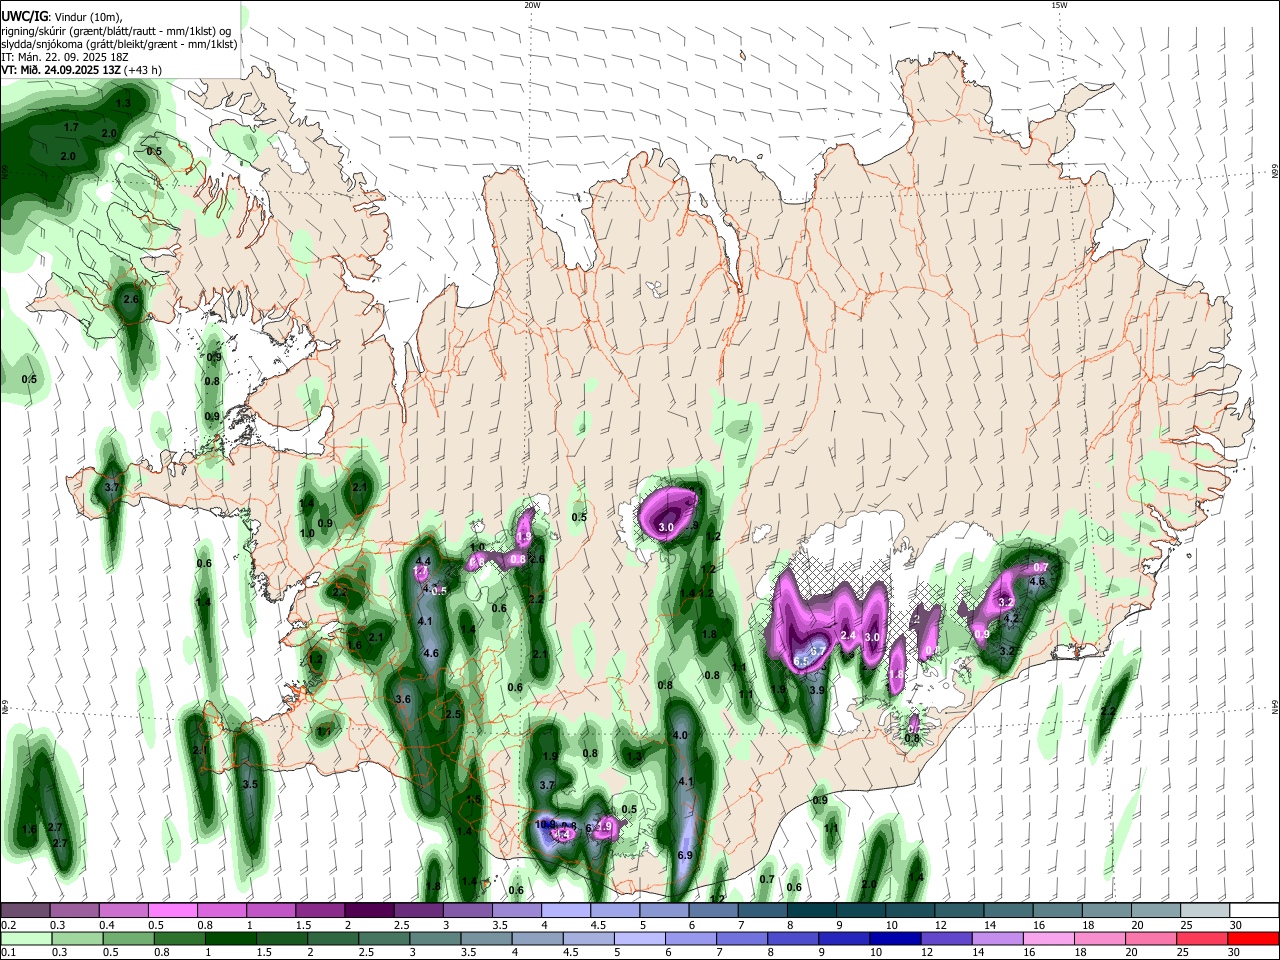Click the mauve 0.2–0.3 snow legend swatch

point(25,910)
